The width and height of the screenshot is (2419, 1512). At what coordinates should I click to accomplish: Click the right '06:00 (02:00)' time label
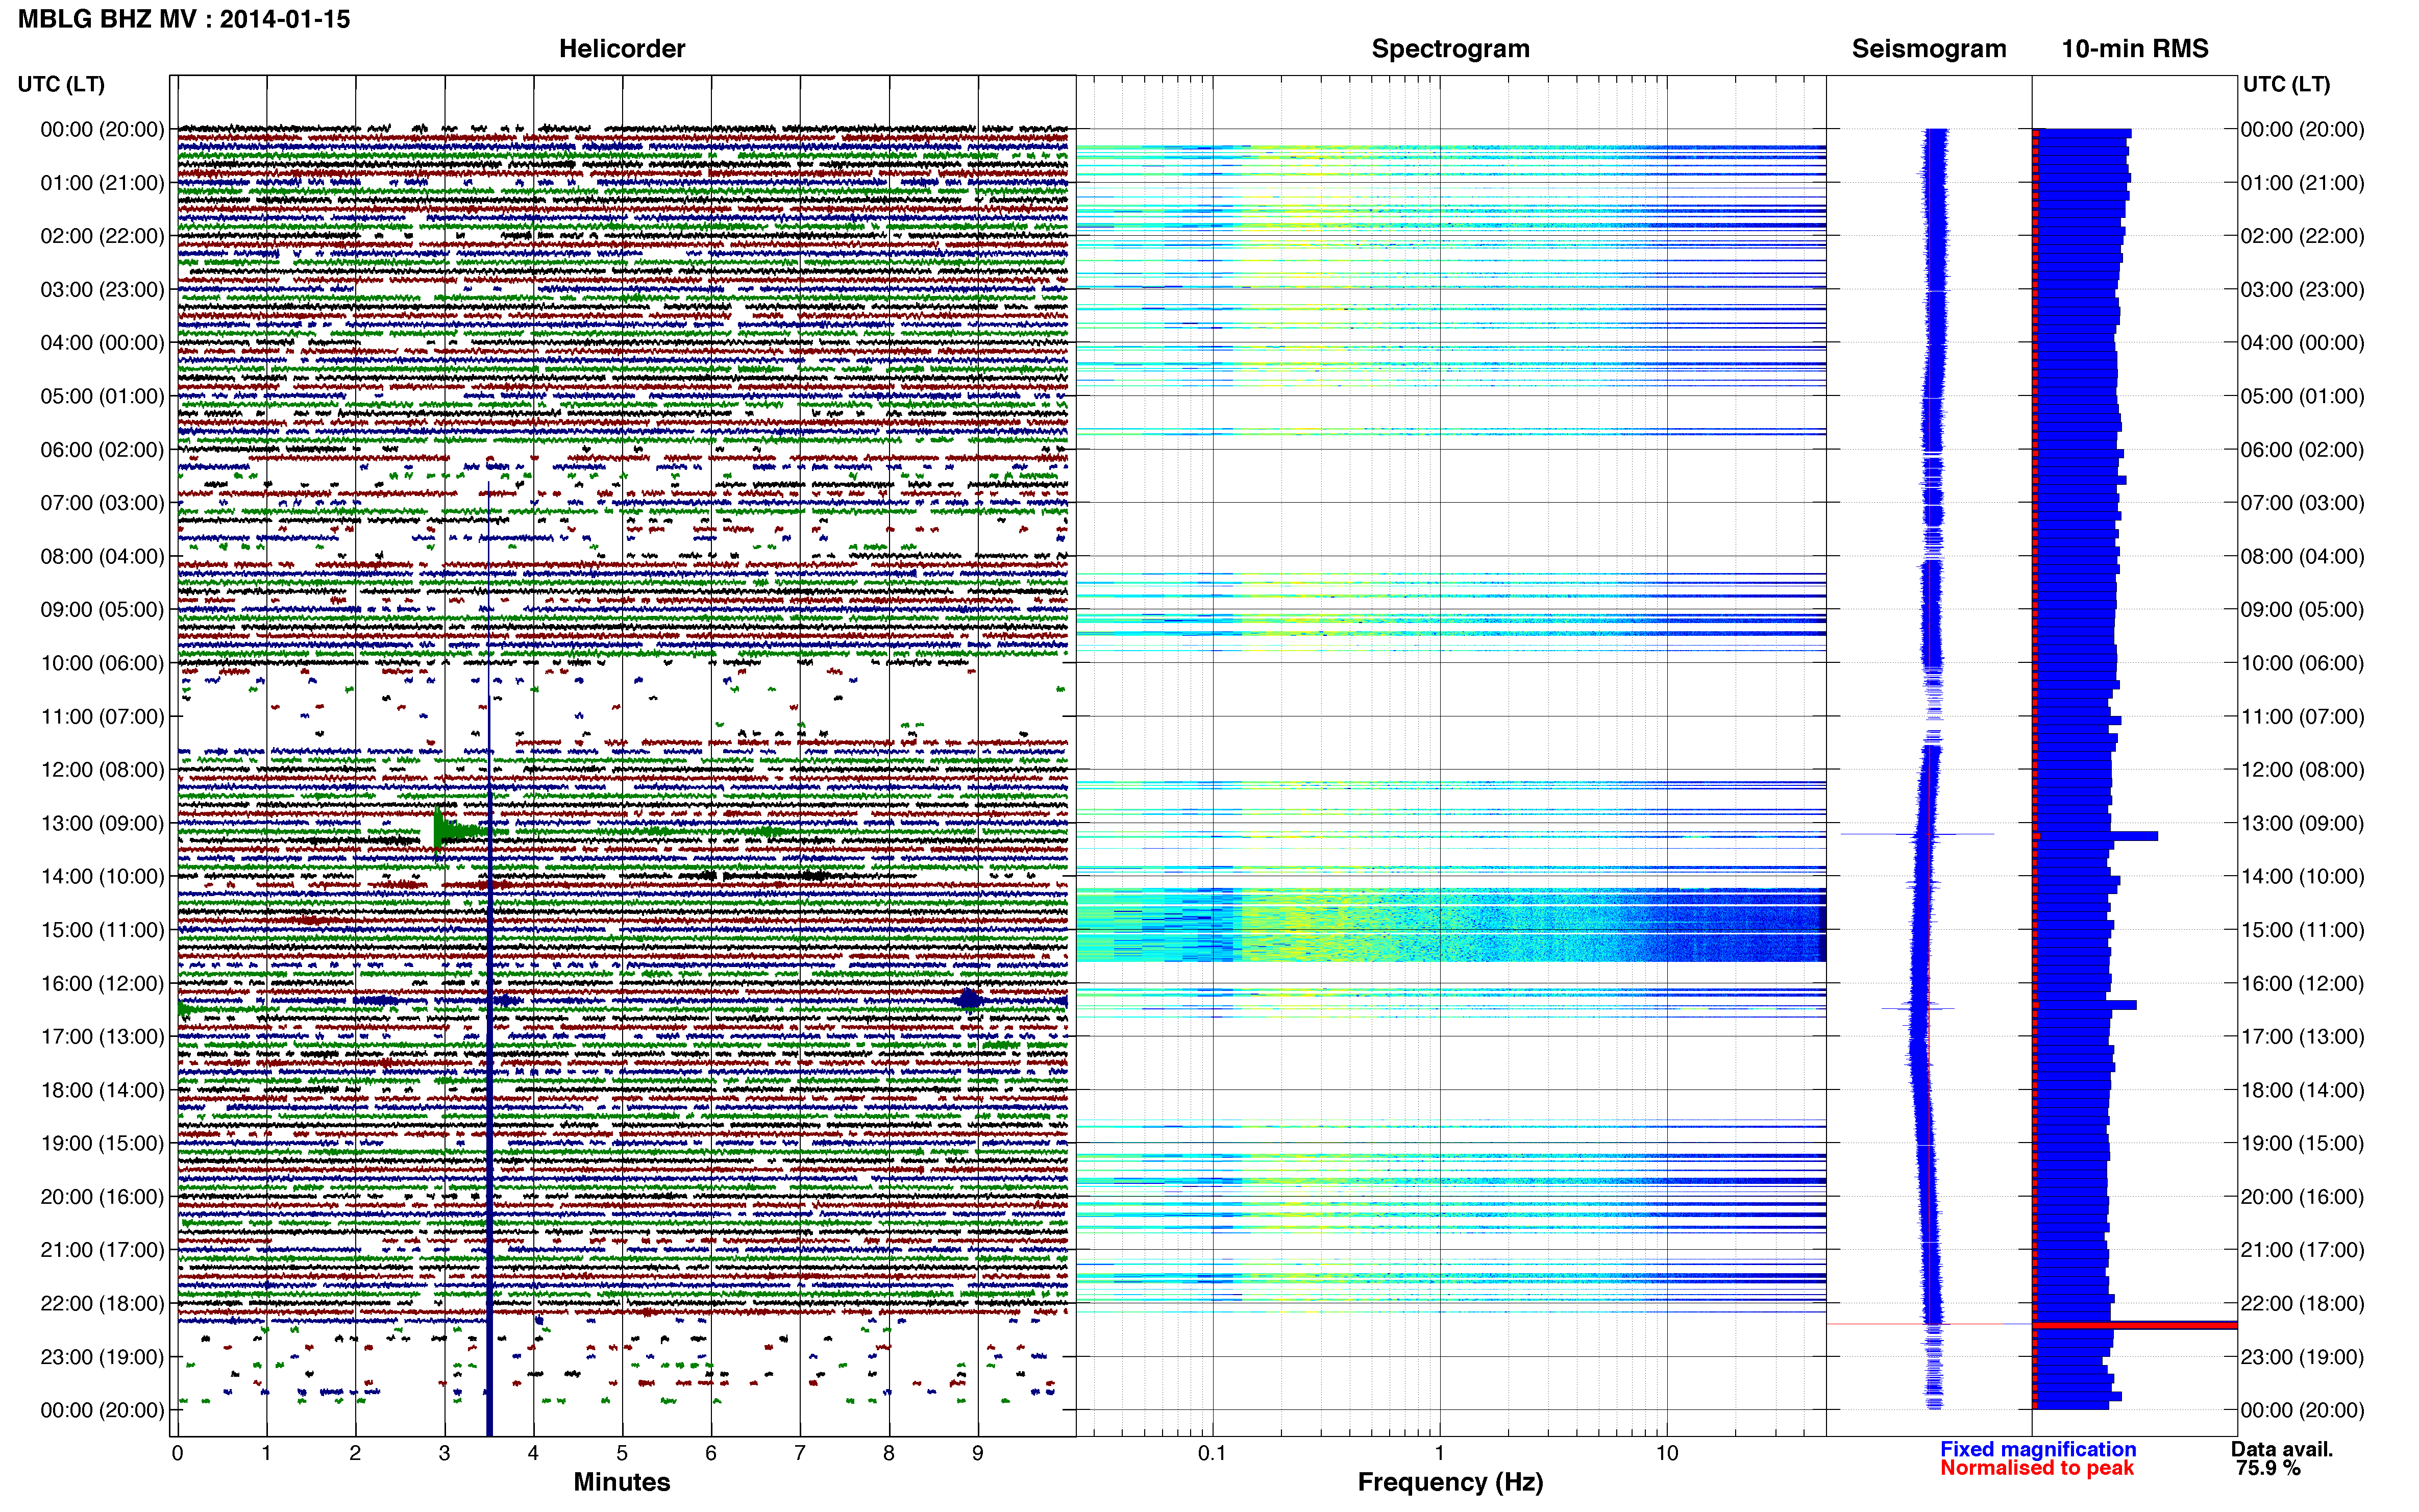[x=2302, y=449]
